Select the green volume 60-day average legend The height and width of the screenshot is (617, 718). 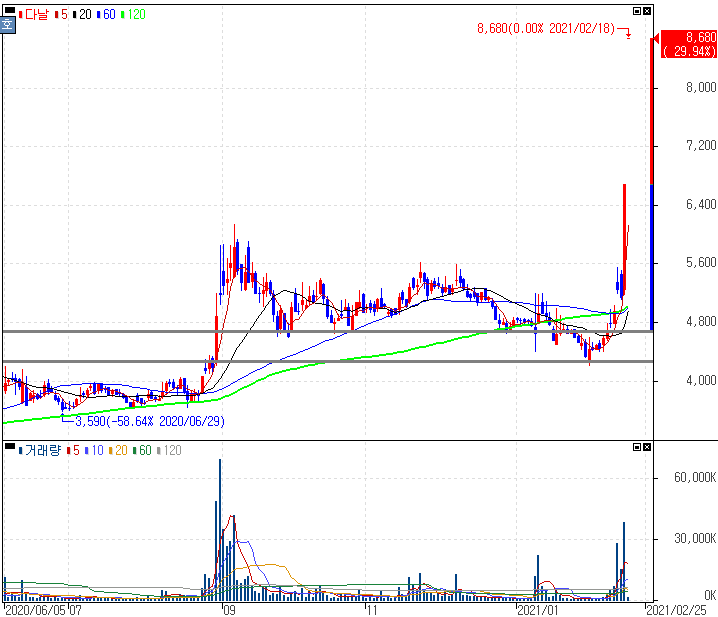[142, 451]
